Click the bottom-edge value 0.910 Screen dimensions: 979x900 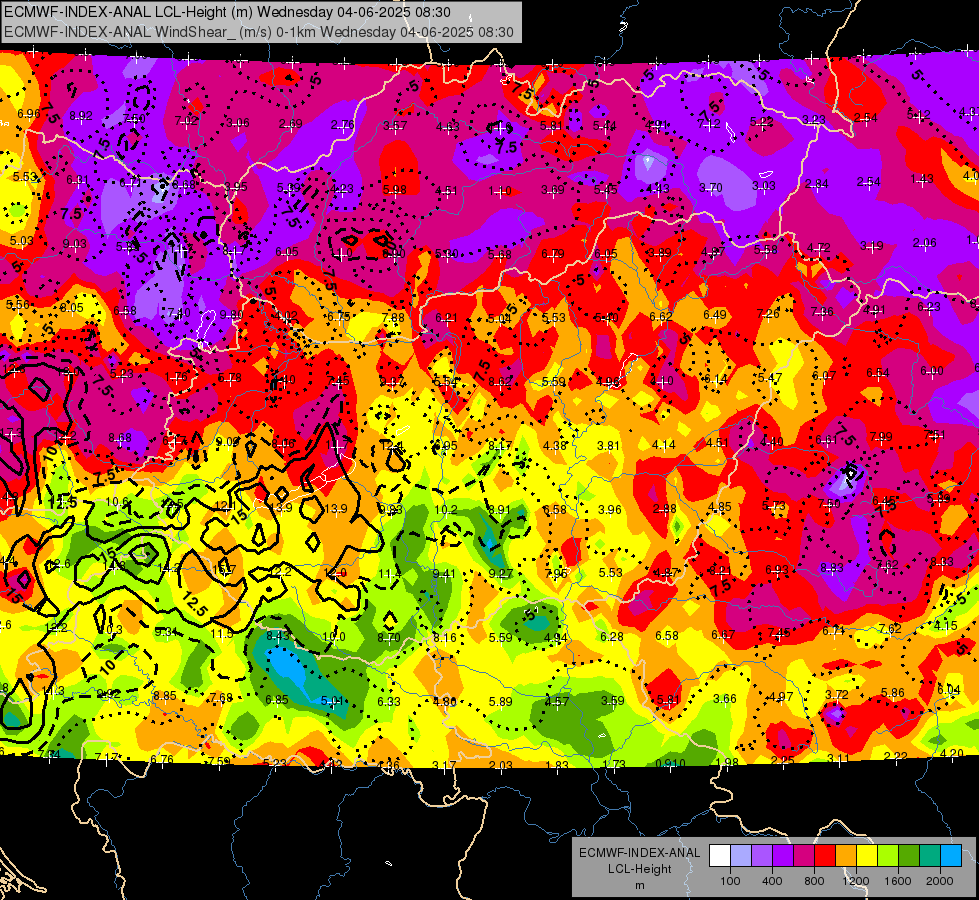coord(671,763)
